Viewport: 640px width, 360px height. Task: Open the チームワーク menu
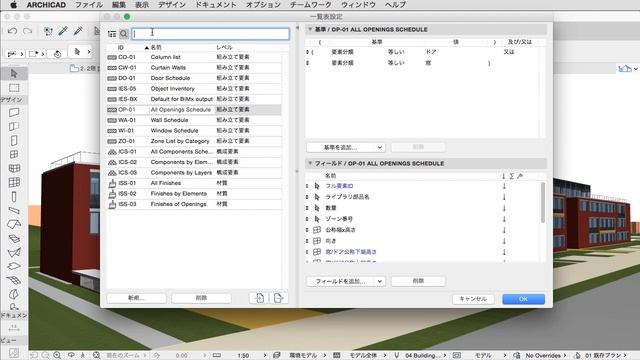(311, 5)
